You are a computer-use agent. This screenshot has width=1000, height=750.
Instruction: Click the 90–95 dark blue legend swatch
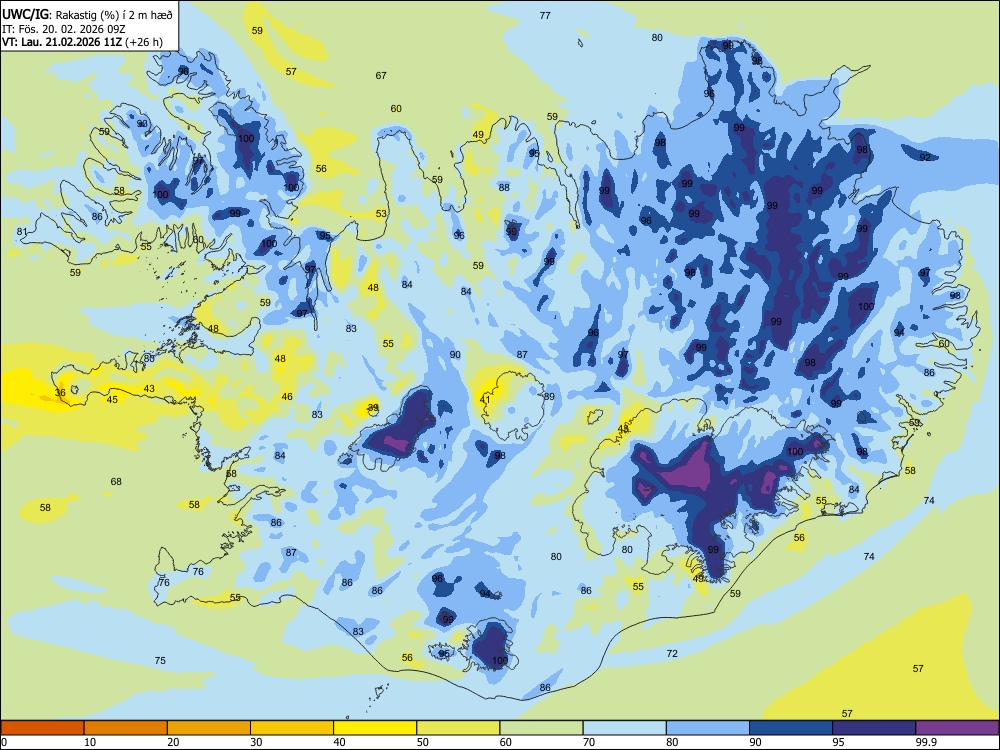pos(791,728)
